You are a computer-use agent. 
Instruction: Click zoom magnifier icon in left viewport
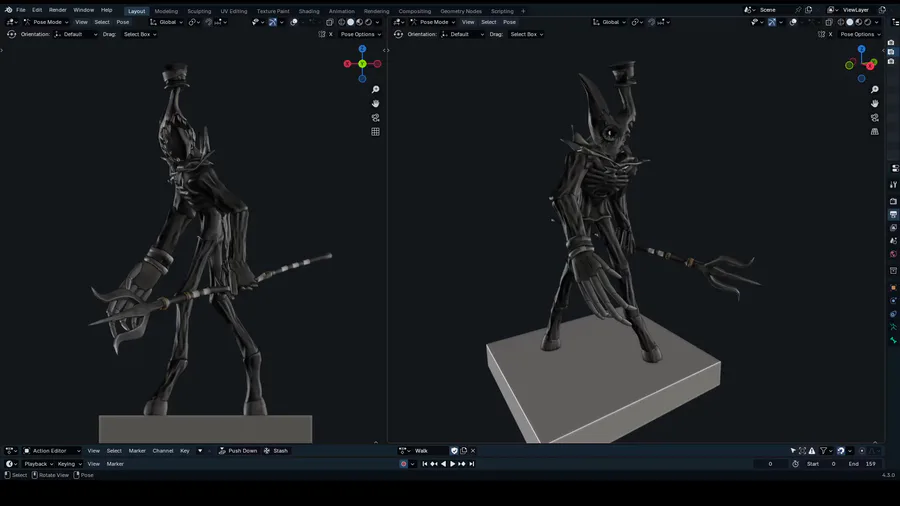(x=375, y=89)
